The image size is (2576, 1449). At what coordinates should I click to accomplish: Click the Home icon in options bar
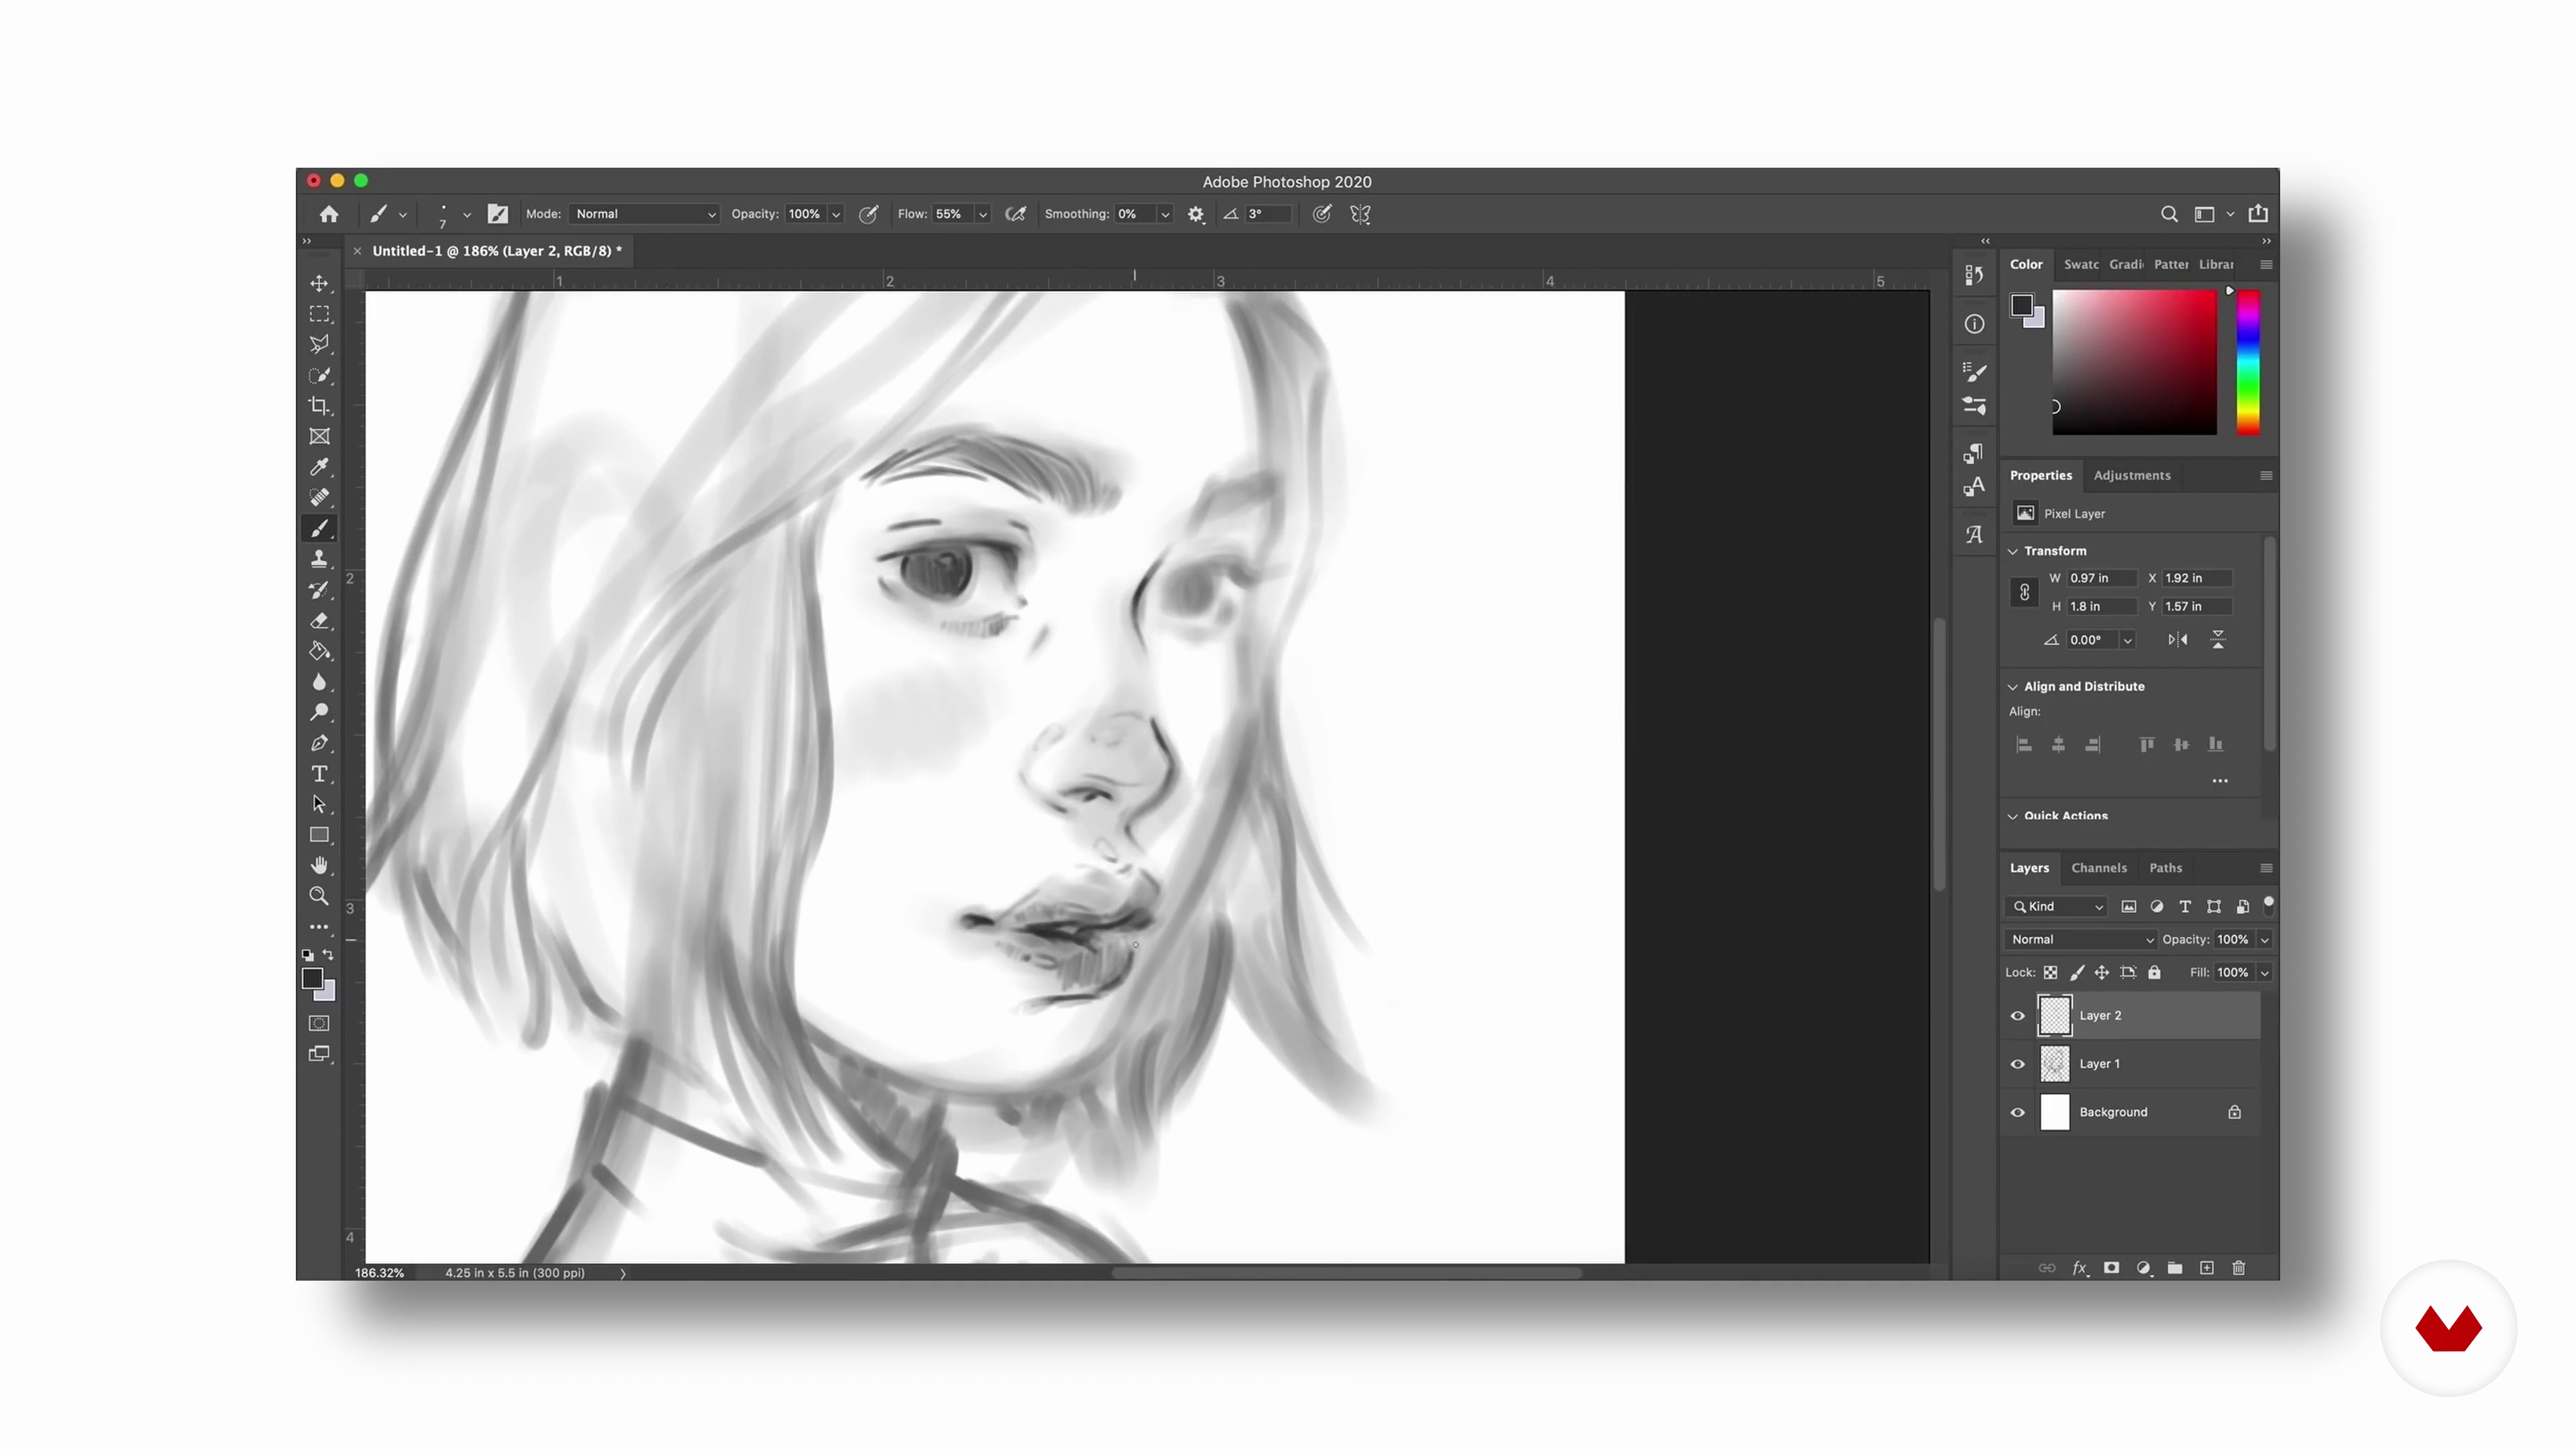[x=329, y=214]
